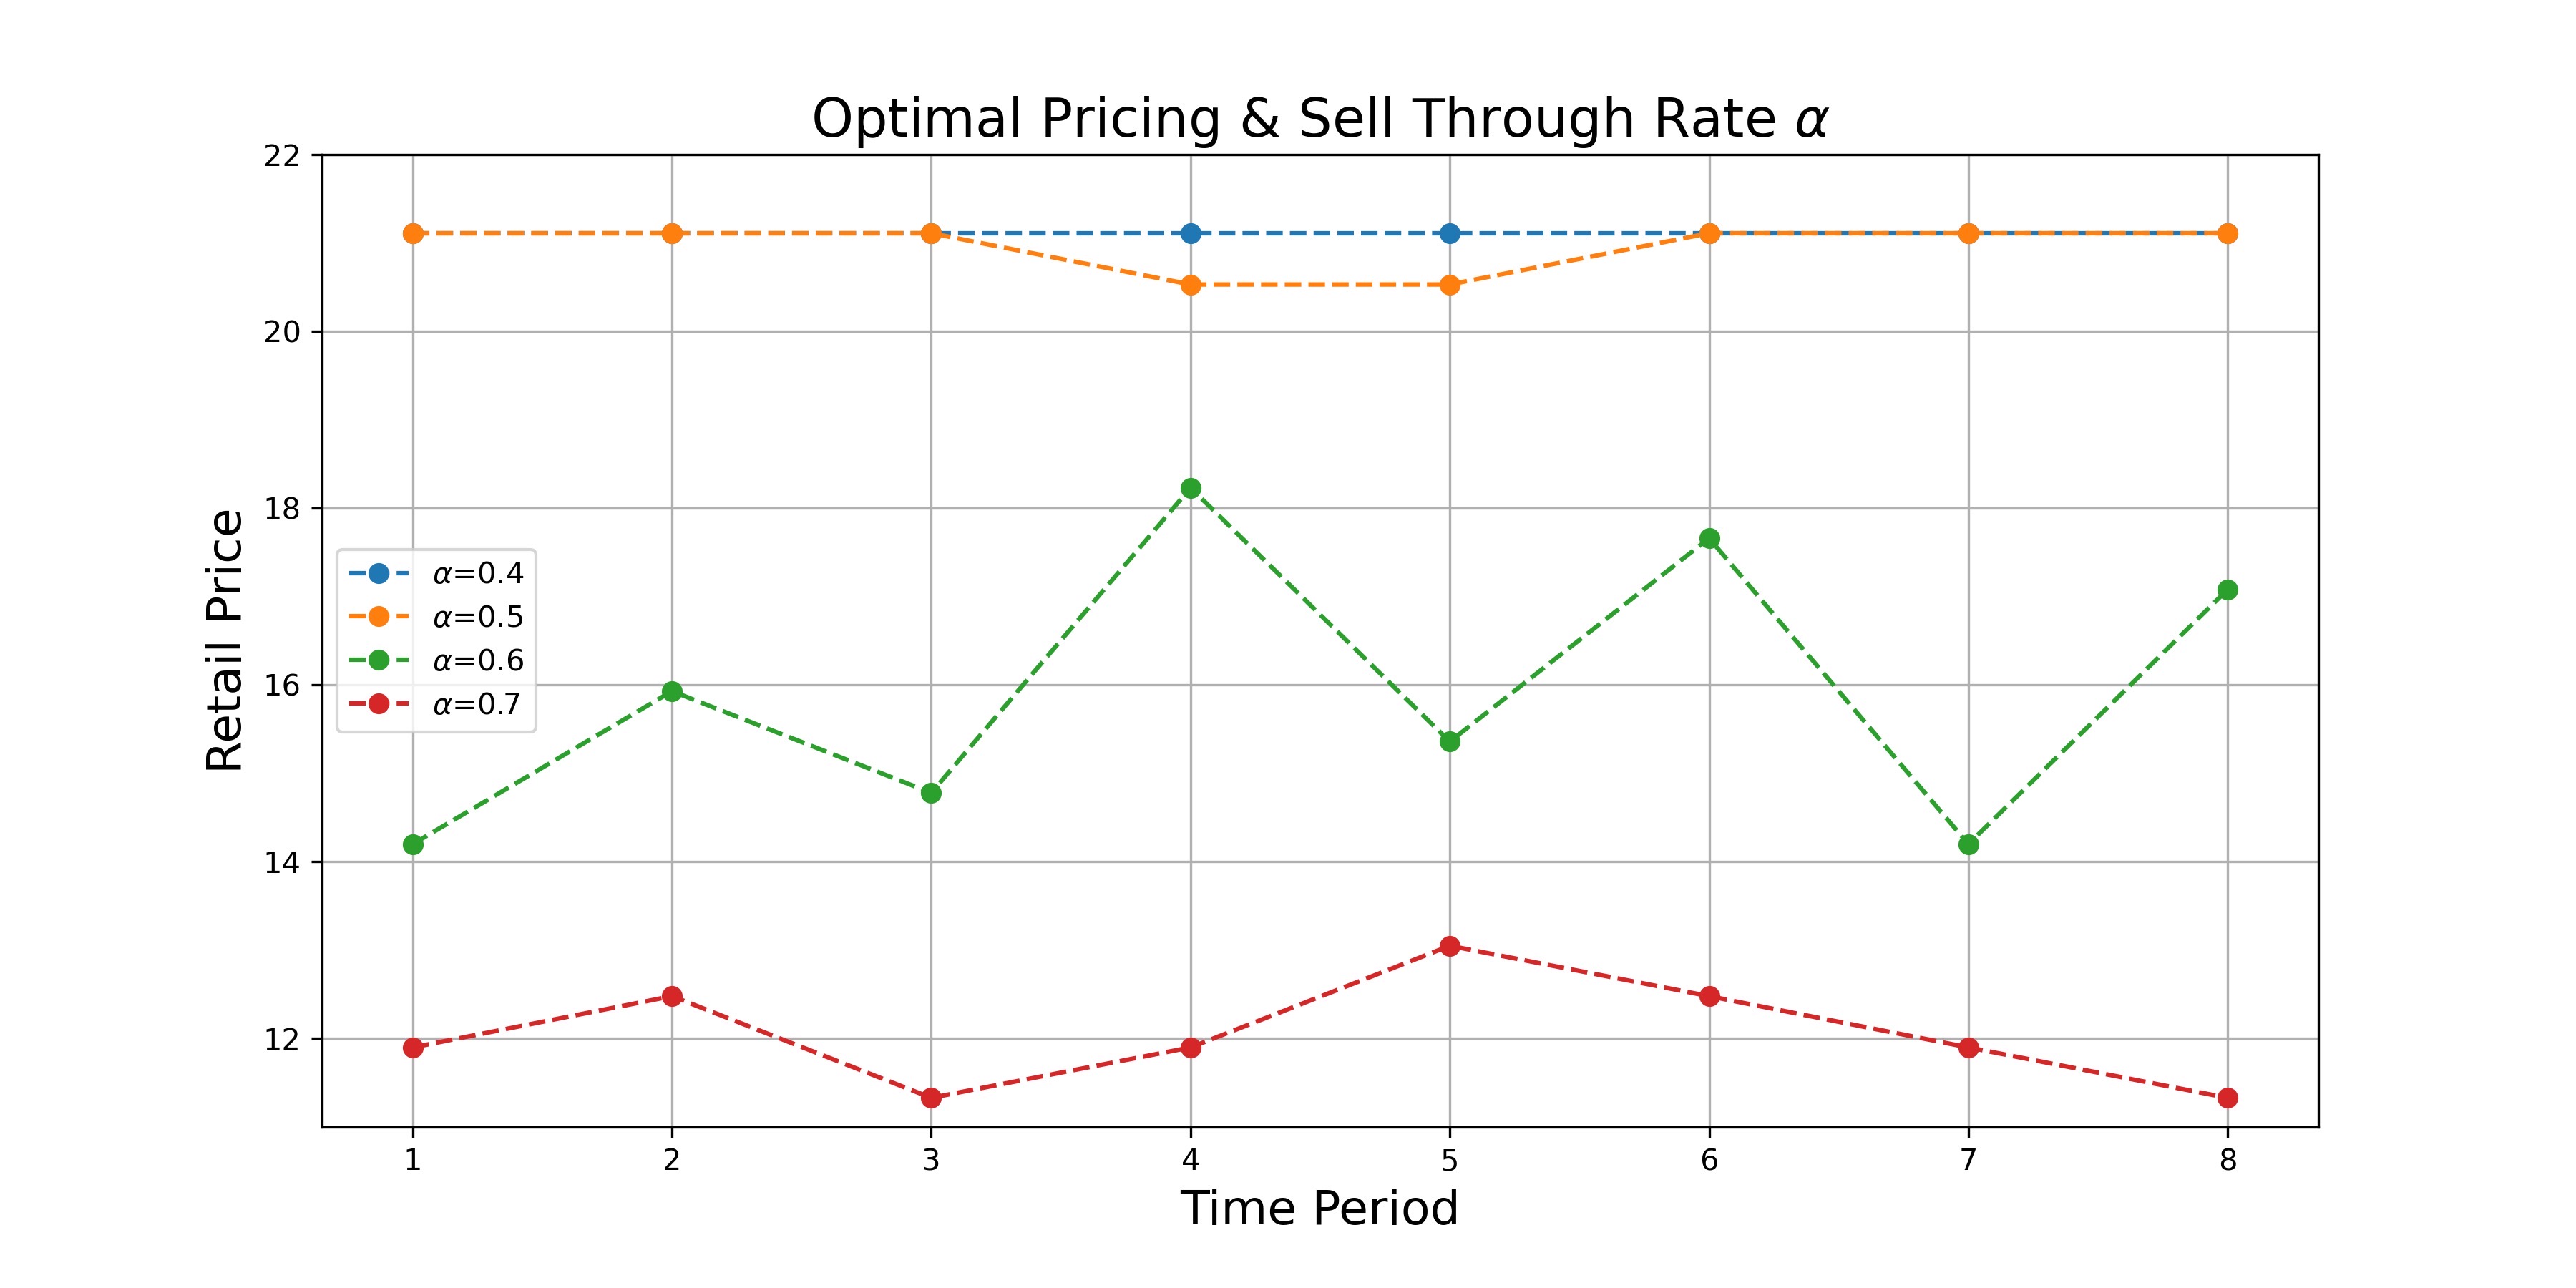
Task: Click the α=0.7 legend label text
Action: 477,705
